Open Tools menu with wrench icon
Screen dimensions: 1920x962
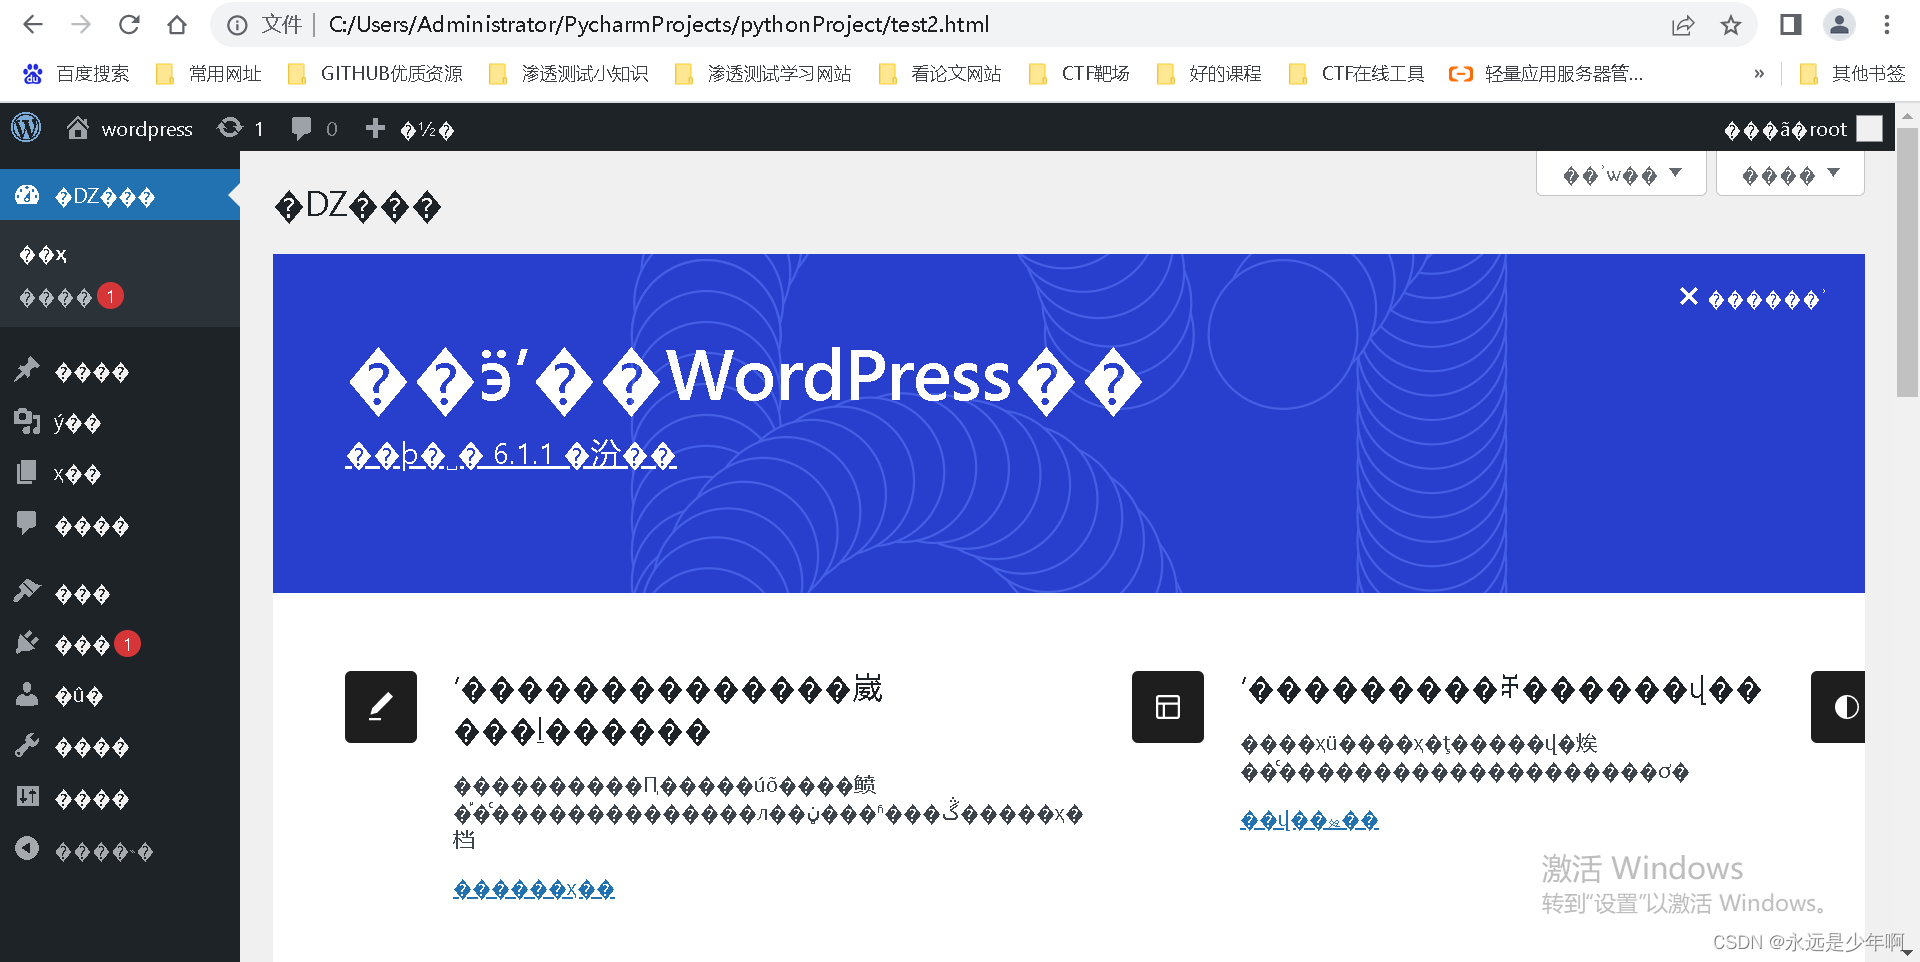pyautogui.click(x=120, y=747)
